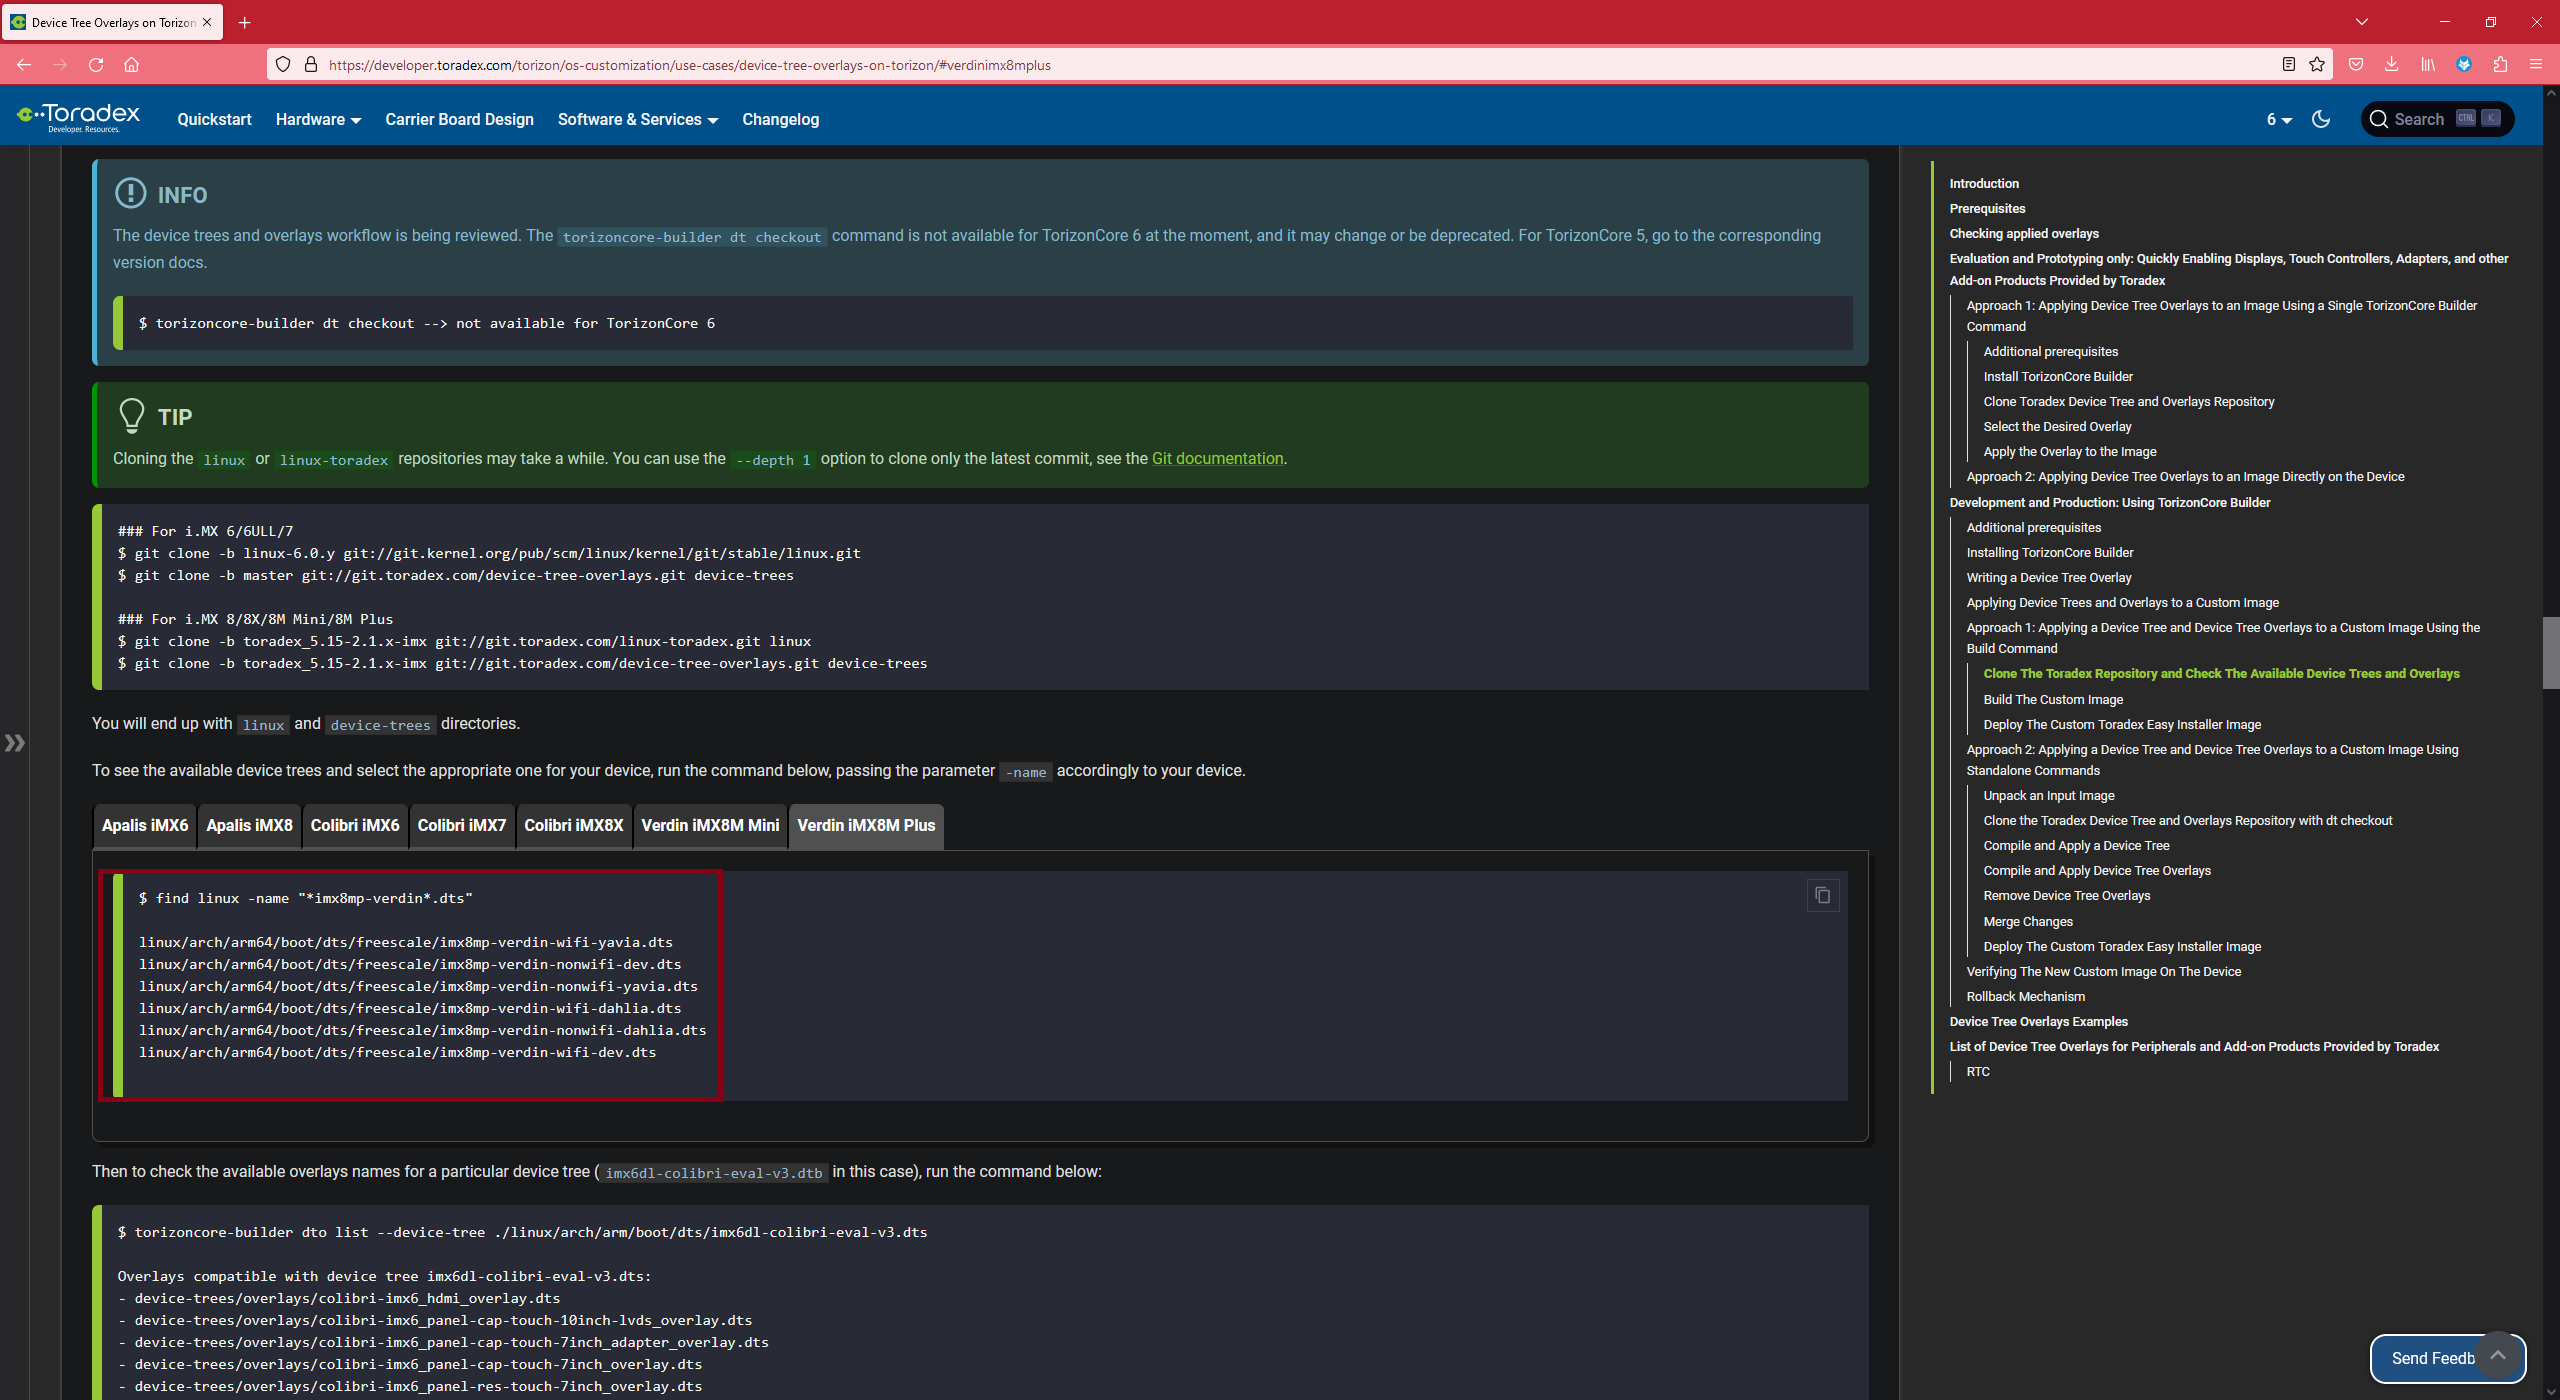Go back to the previous page

[x=24, y=65]
